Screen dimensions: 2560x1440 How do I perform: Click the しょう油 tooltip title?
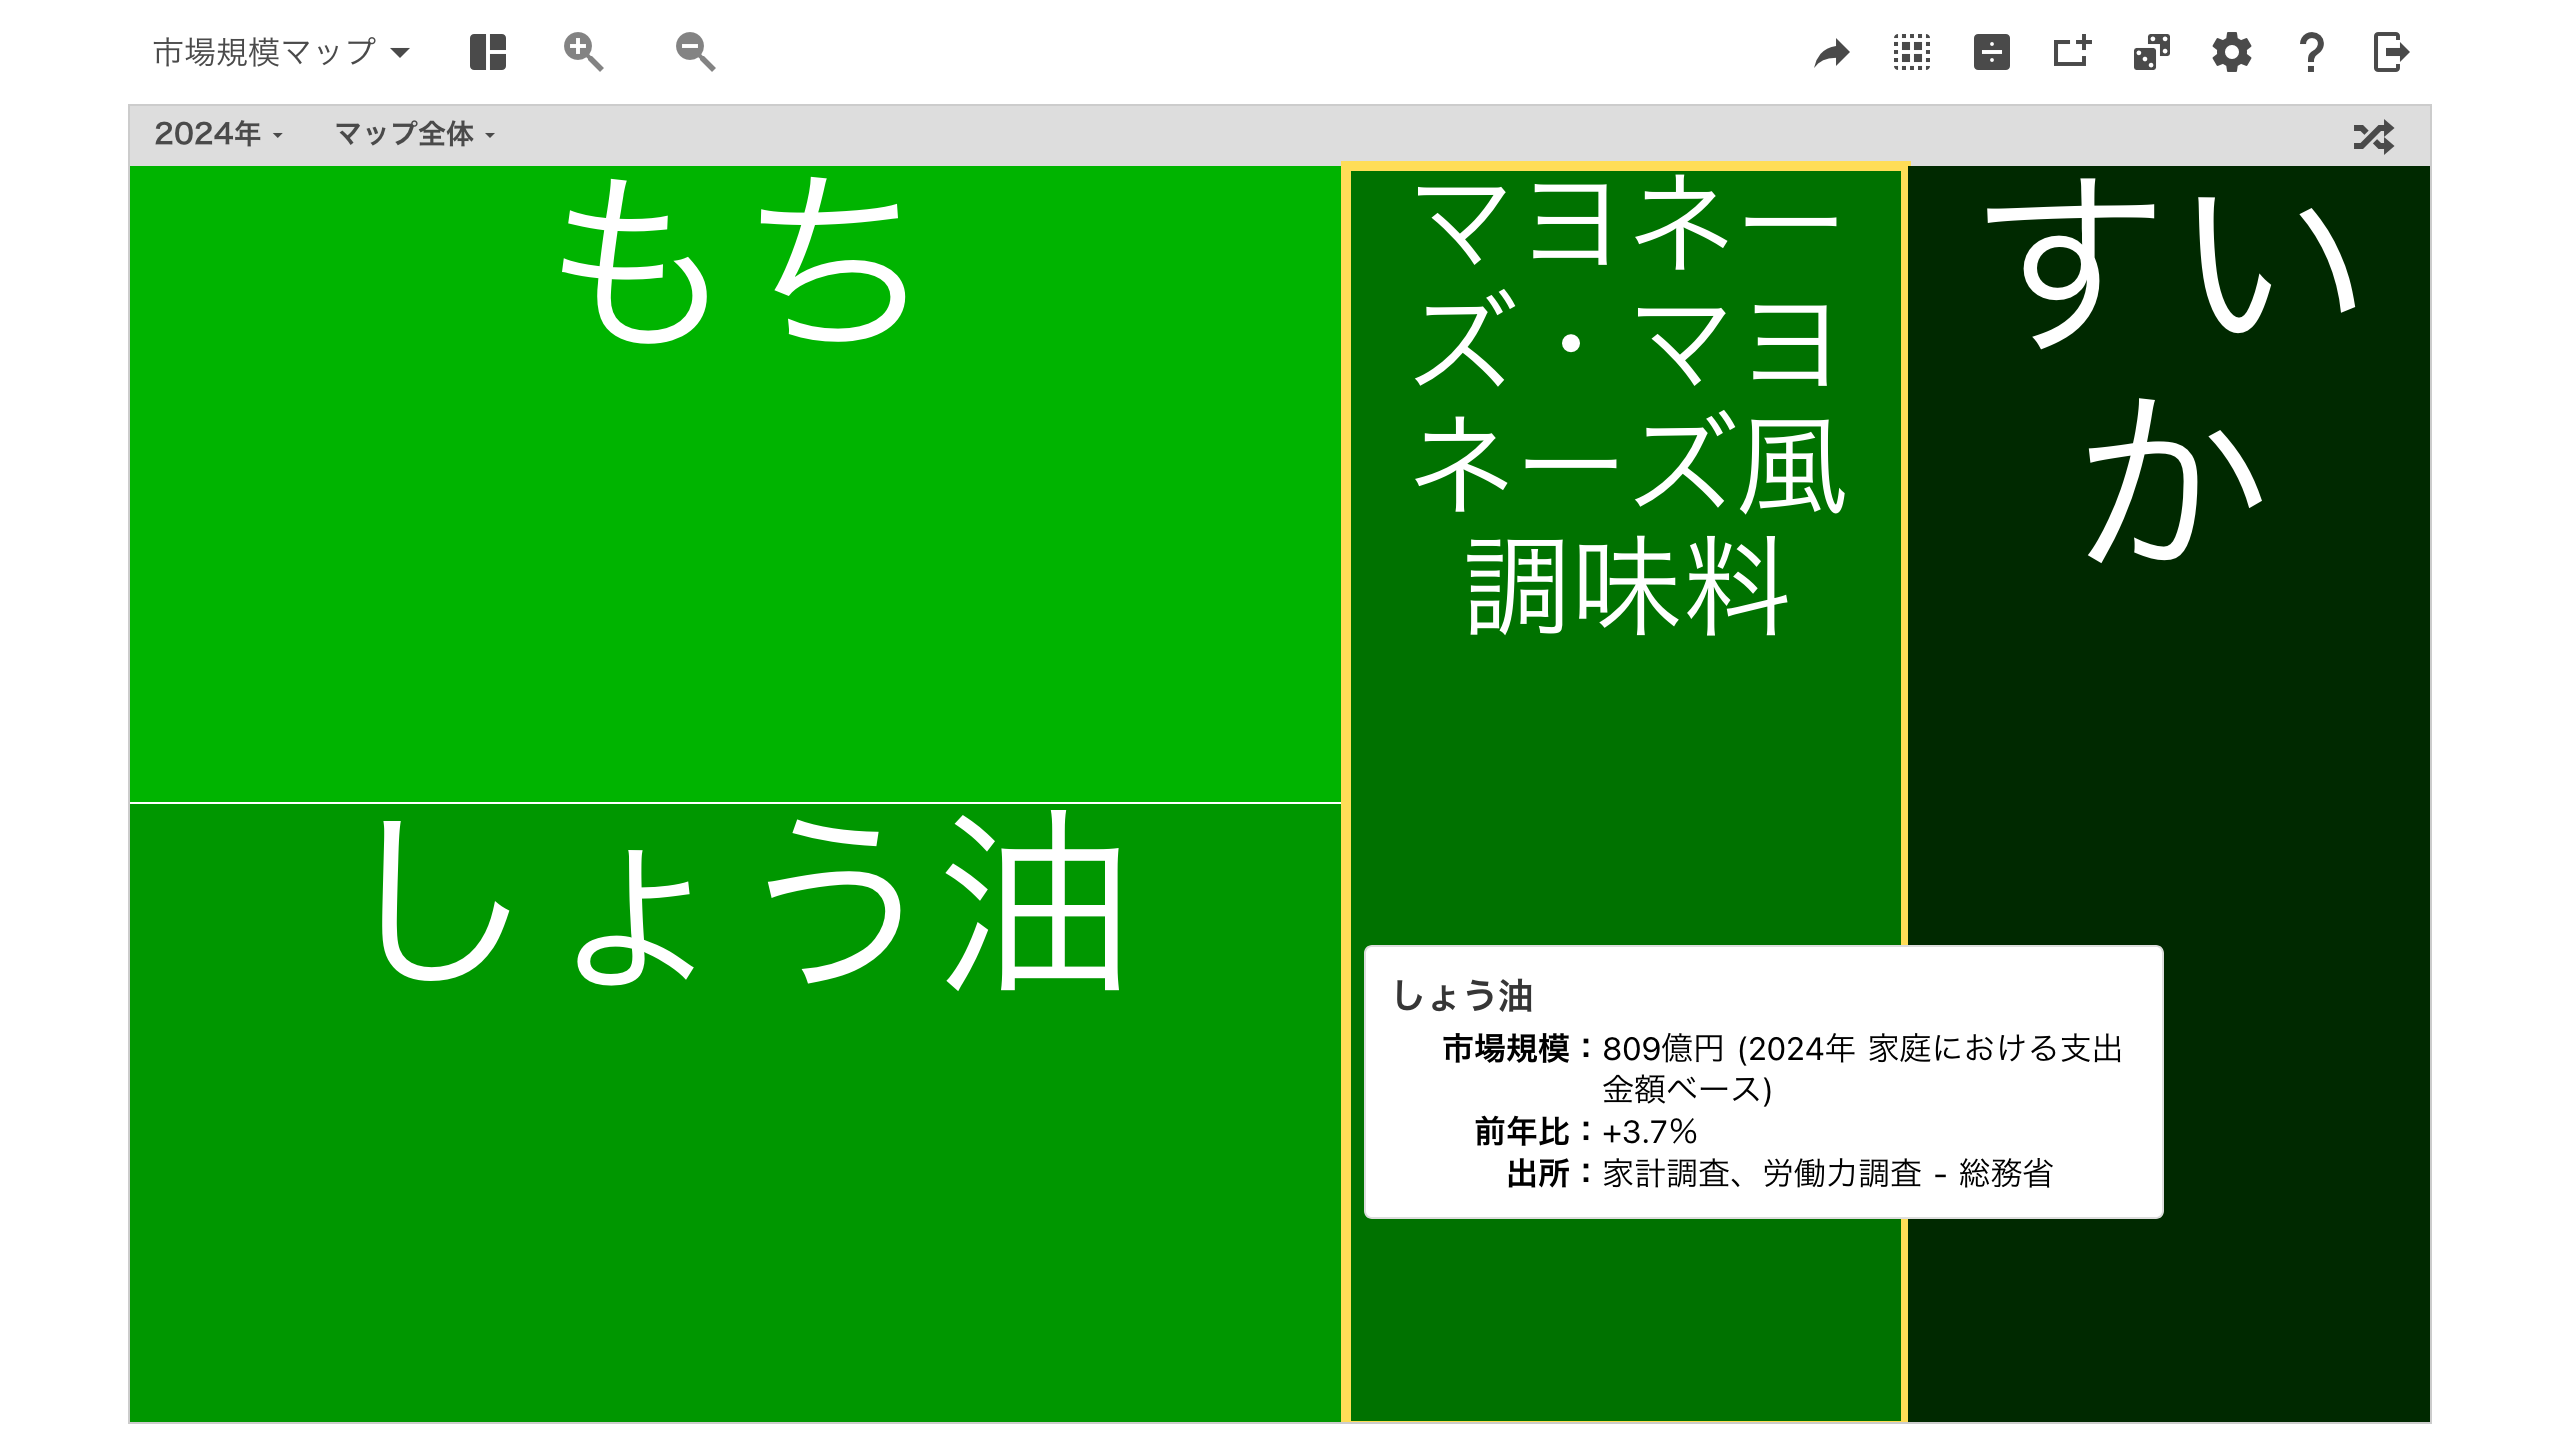click(1463, 996)
